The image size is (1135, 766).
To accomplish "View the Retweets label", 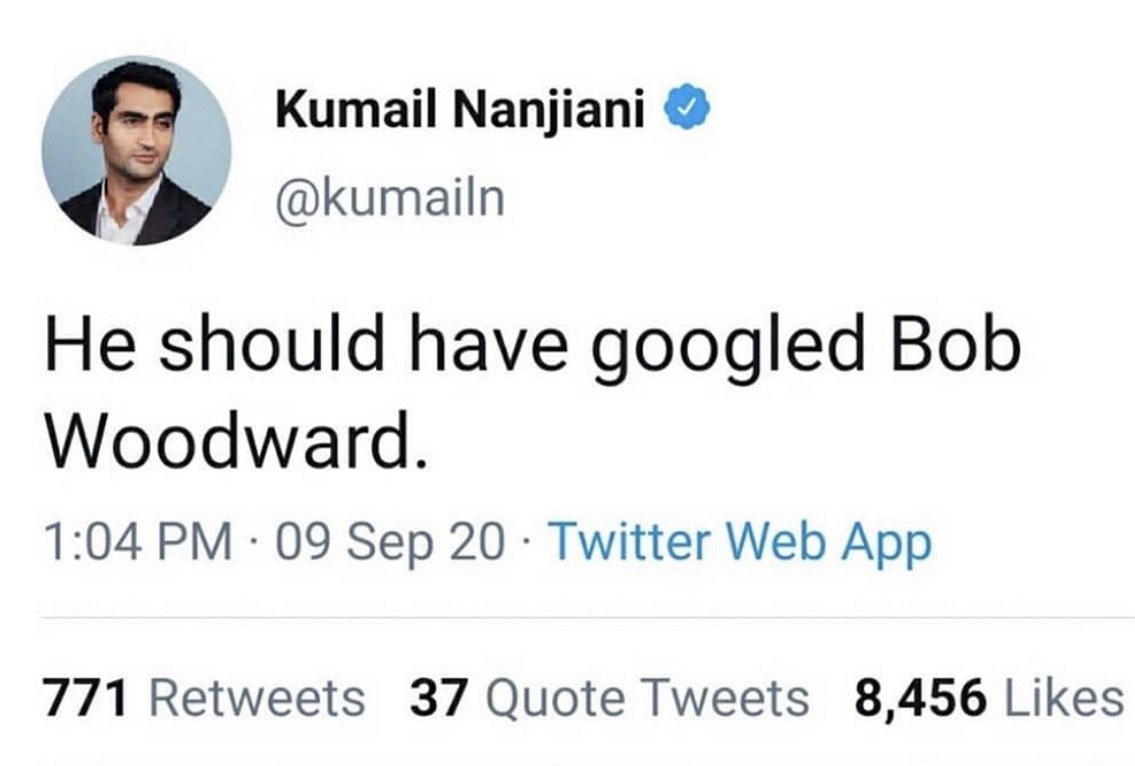I will point(258,697).
